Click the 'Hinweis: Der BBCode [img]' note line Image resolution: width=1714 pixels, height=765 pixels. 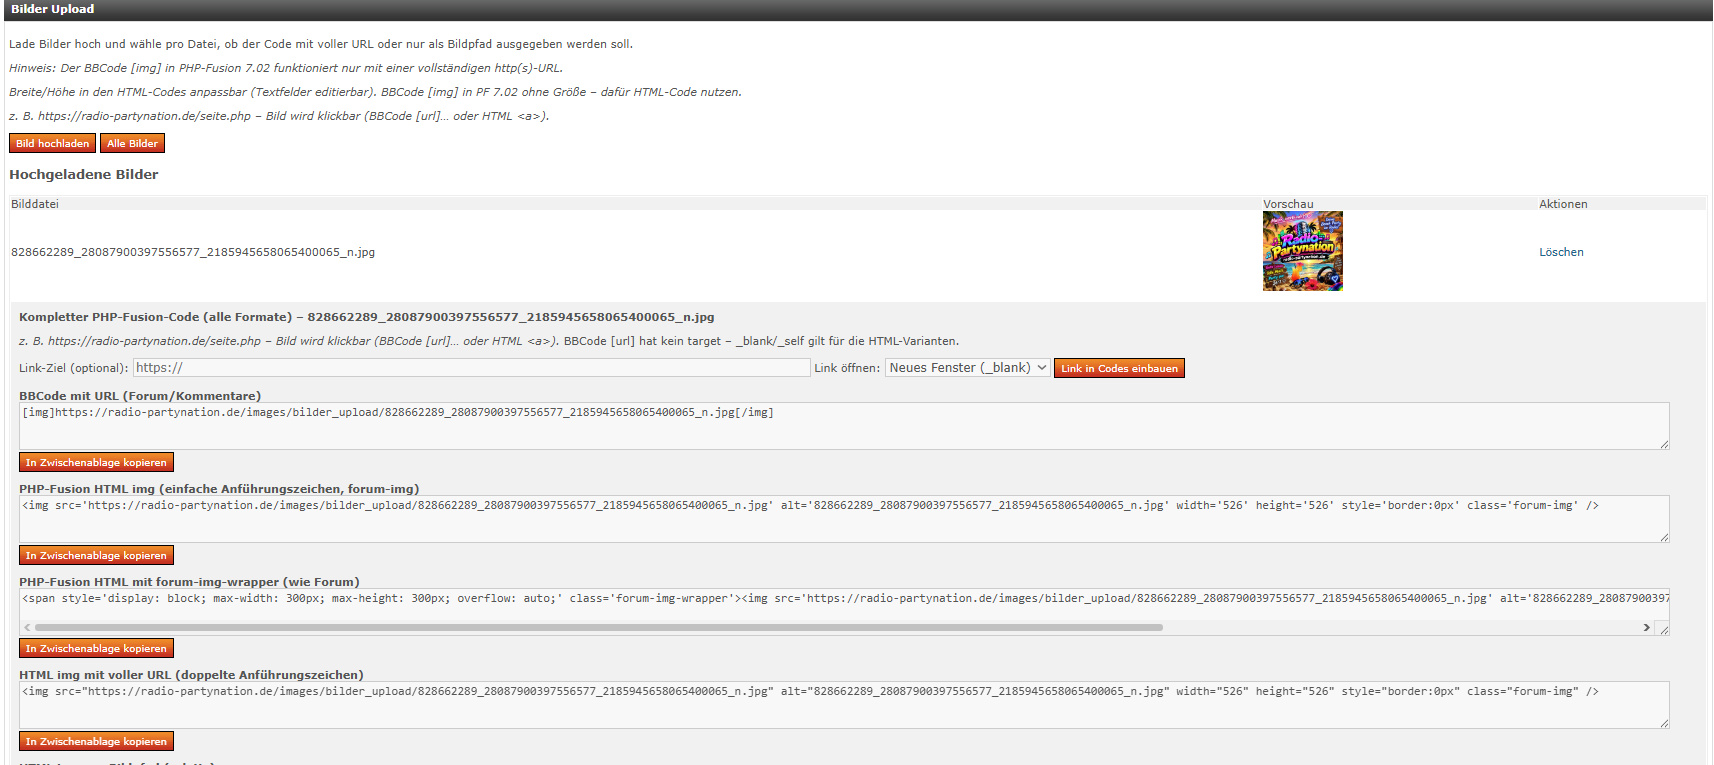(x=286, y=68)
